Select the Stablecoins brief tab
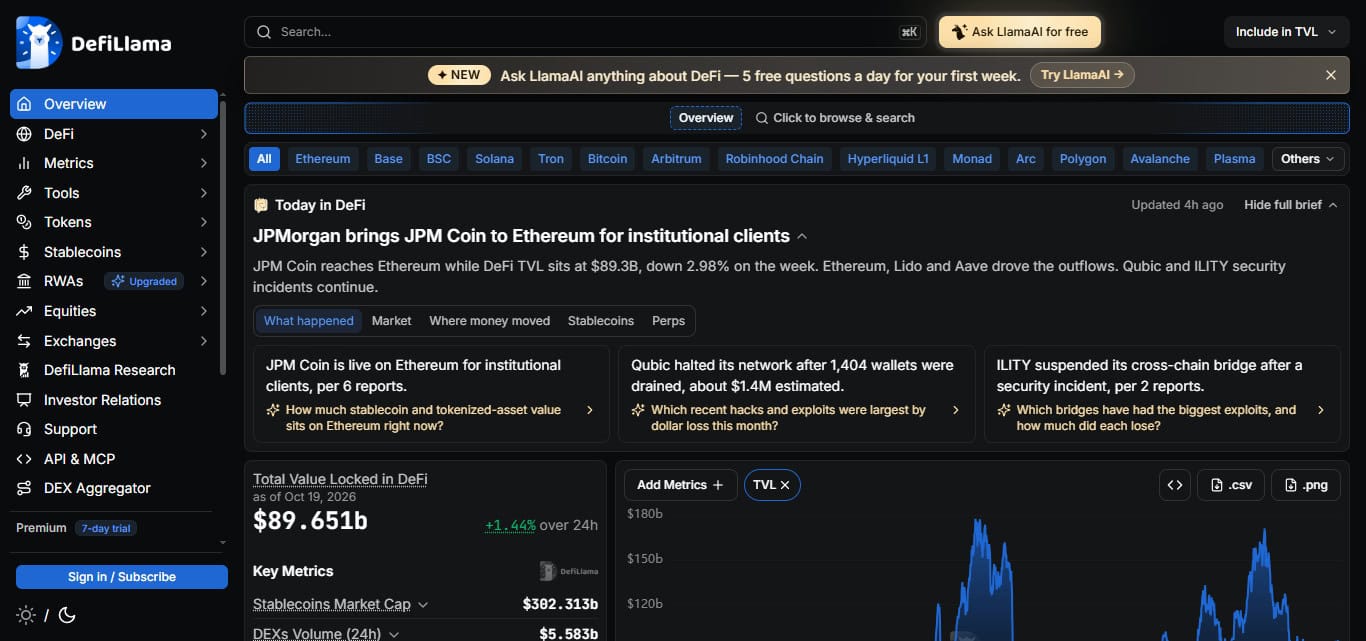1366x641 pixels. (x=601, y=321)
